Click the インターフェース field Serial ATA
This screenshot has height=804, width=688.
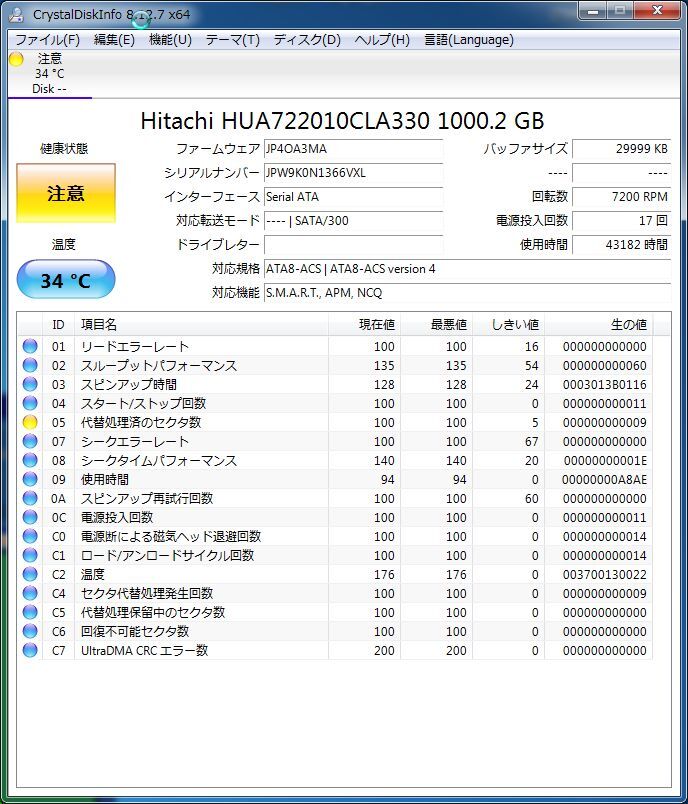[x=353, y=197]
